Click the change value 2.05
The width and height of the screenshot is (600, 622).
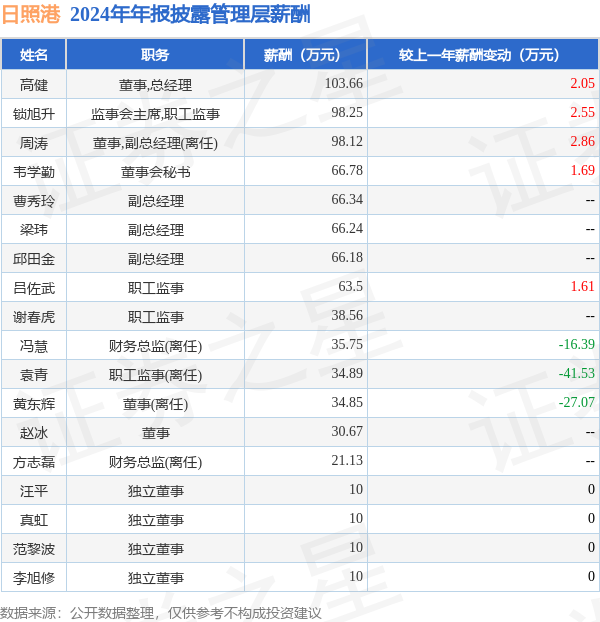pyautogui.click(x=582, y=83)
